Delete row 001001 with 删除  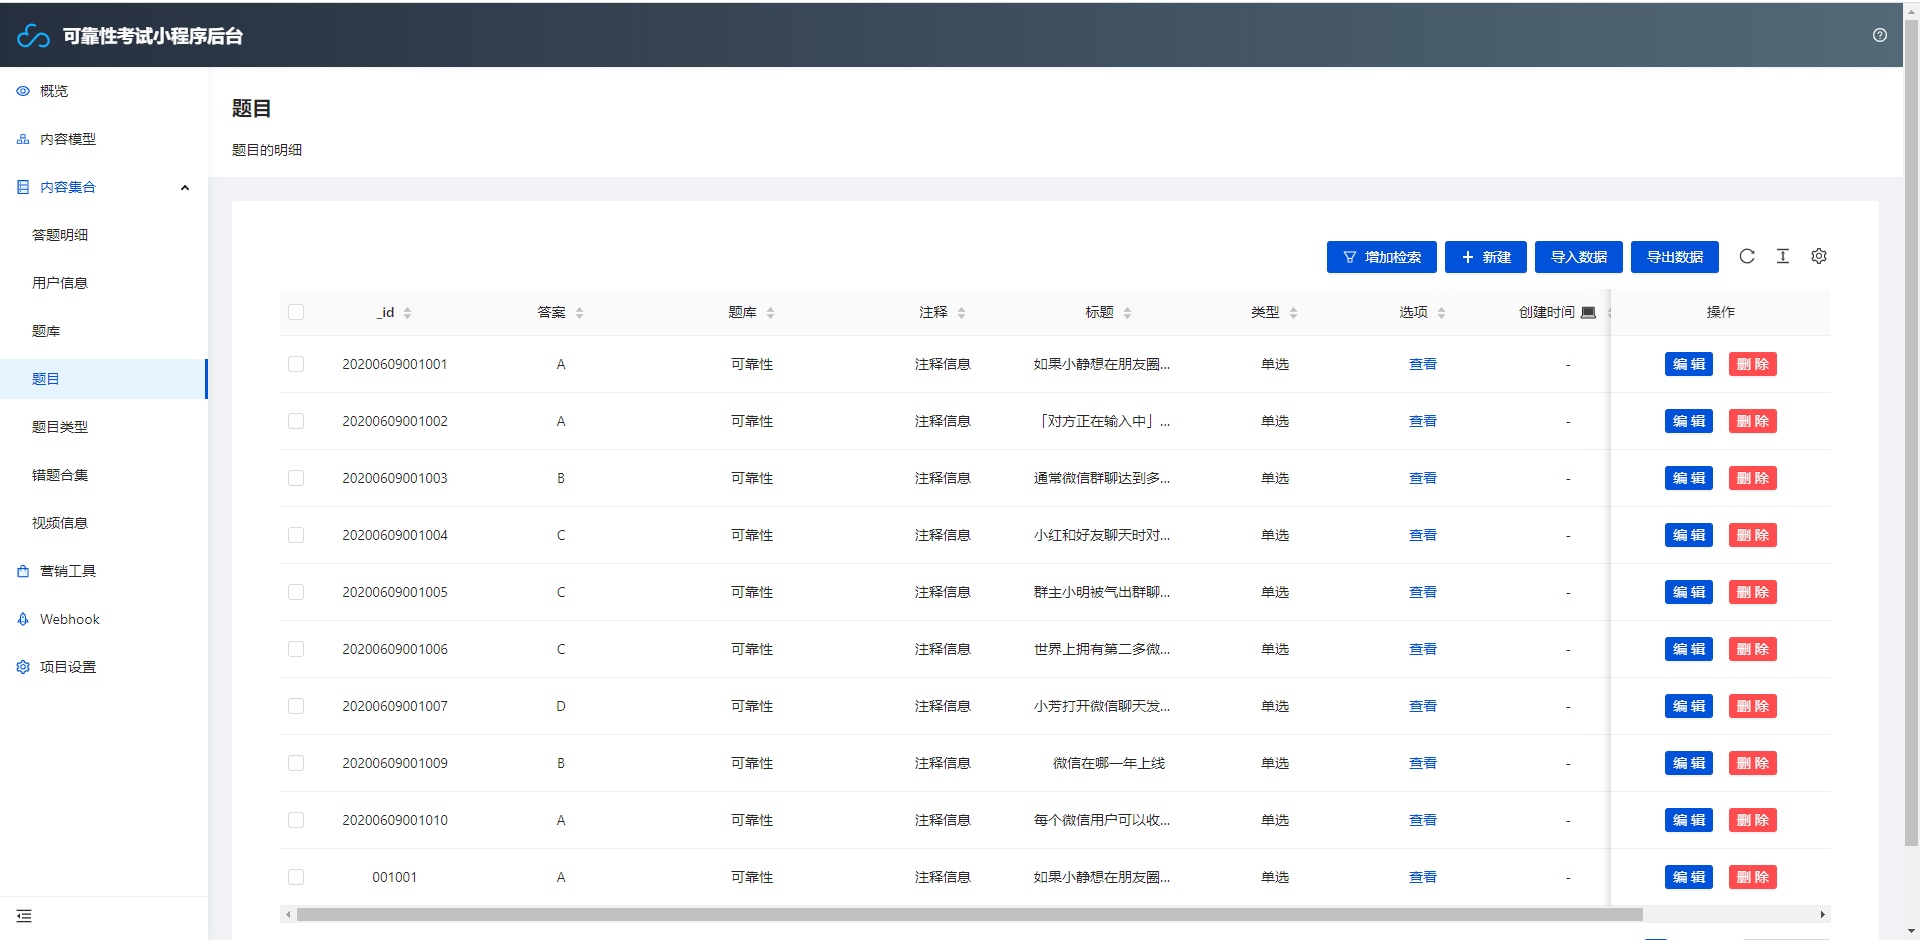point(1753,877)
